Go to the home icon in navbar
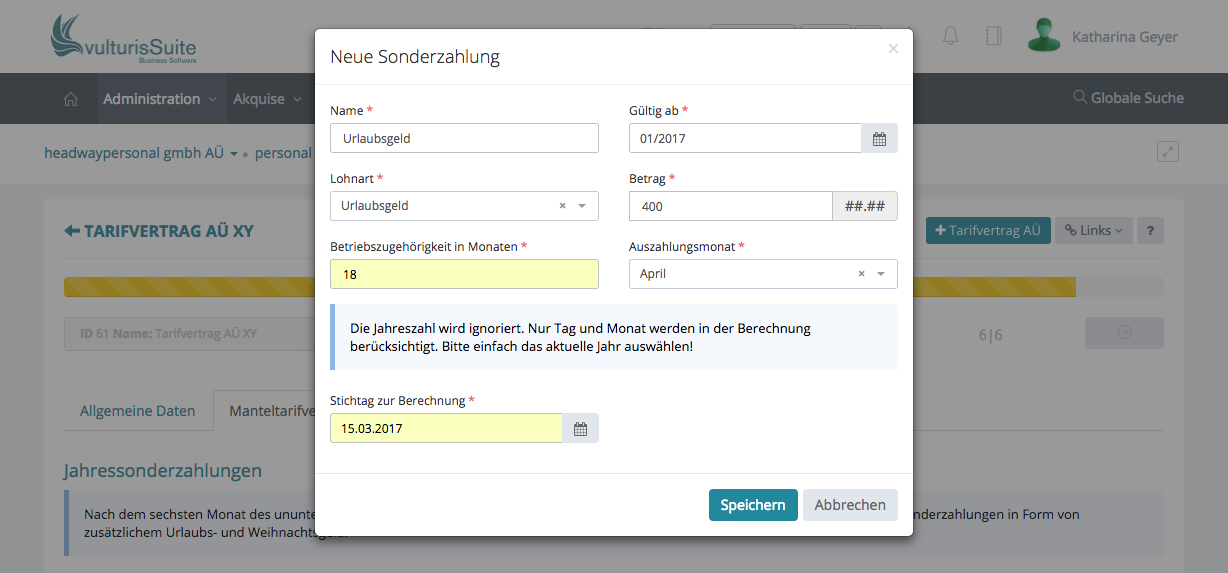The width and height of the screenshot is (1228, 573). tap(70, 99)
